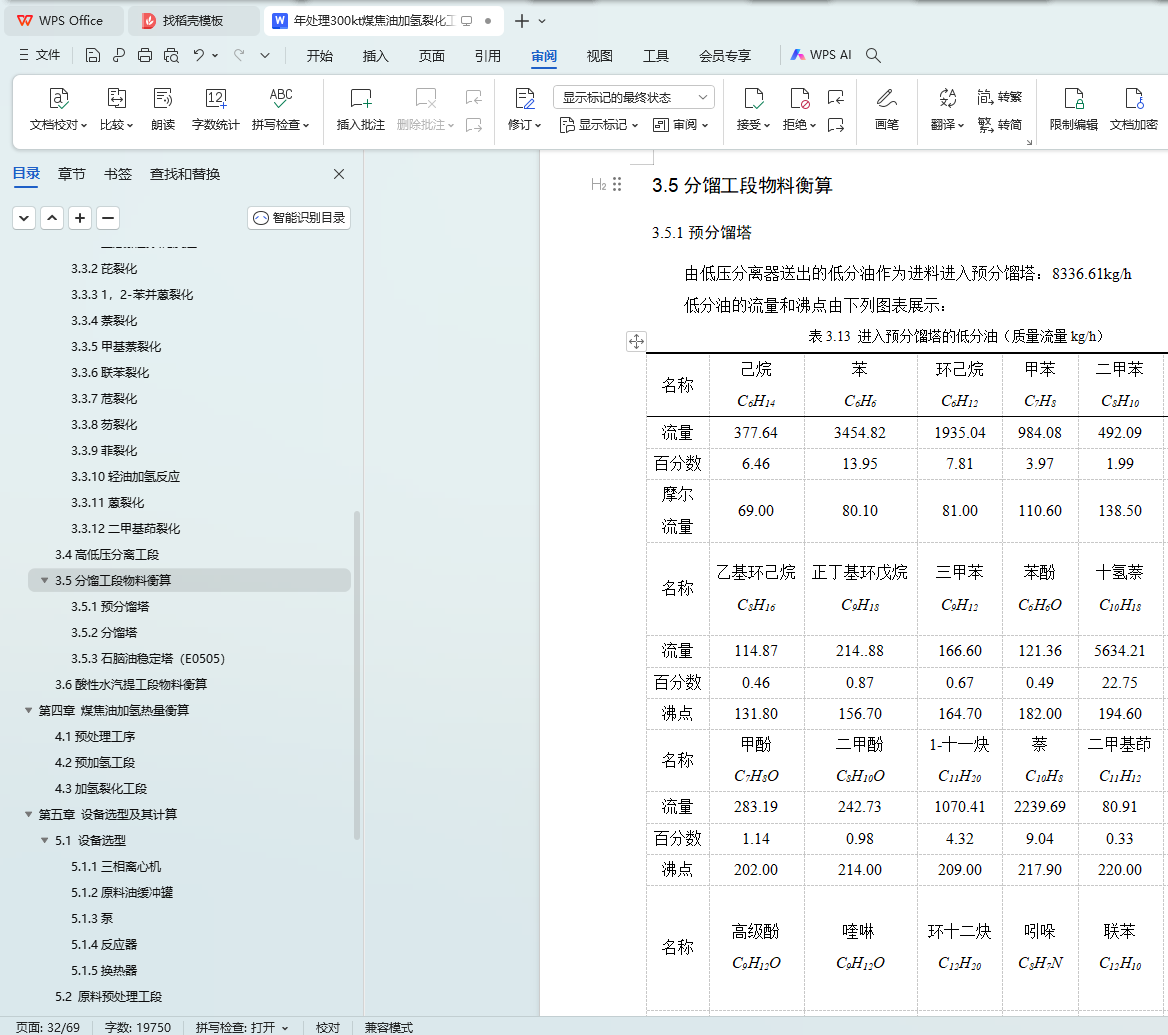1168x1035 pixels.
Task: Switch to the 书签 pane tab
Action: [118, 174]
